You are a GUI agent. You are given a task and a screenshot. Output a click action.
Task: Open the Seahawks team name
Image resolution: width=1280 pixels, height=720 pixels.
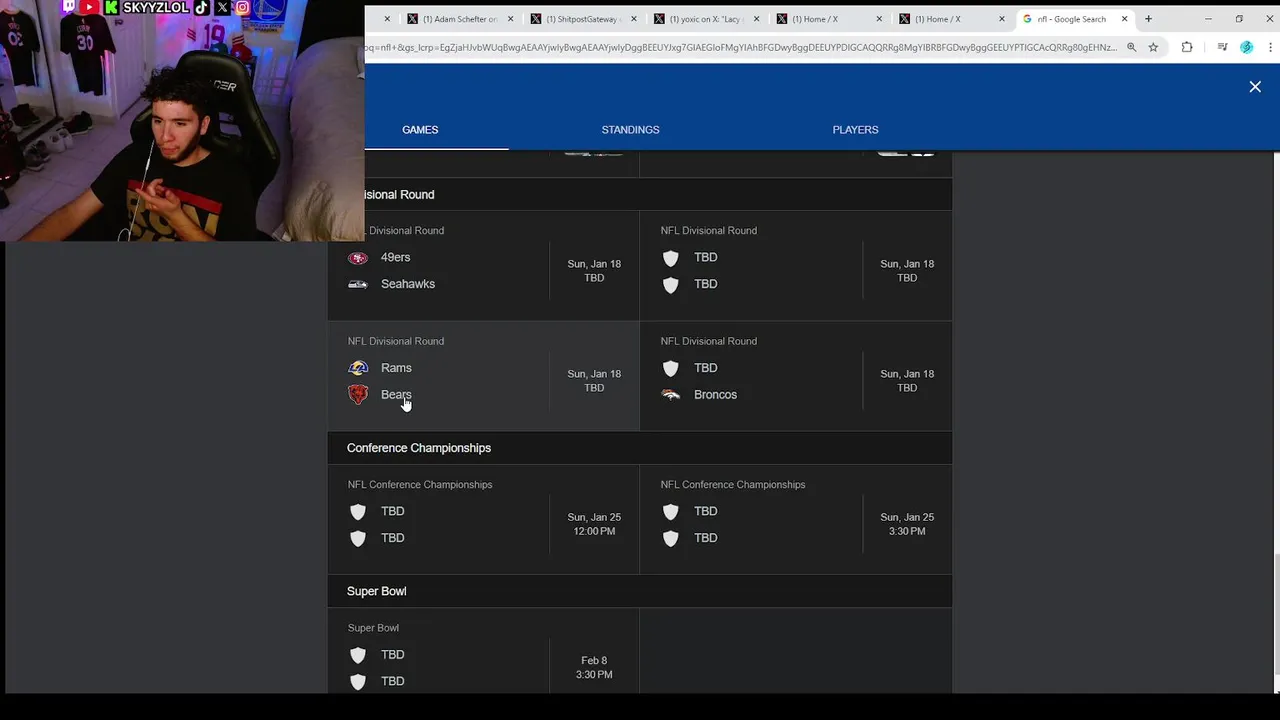pos(408,284)
